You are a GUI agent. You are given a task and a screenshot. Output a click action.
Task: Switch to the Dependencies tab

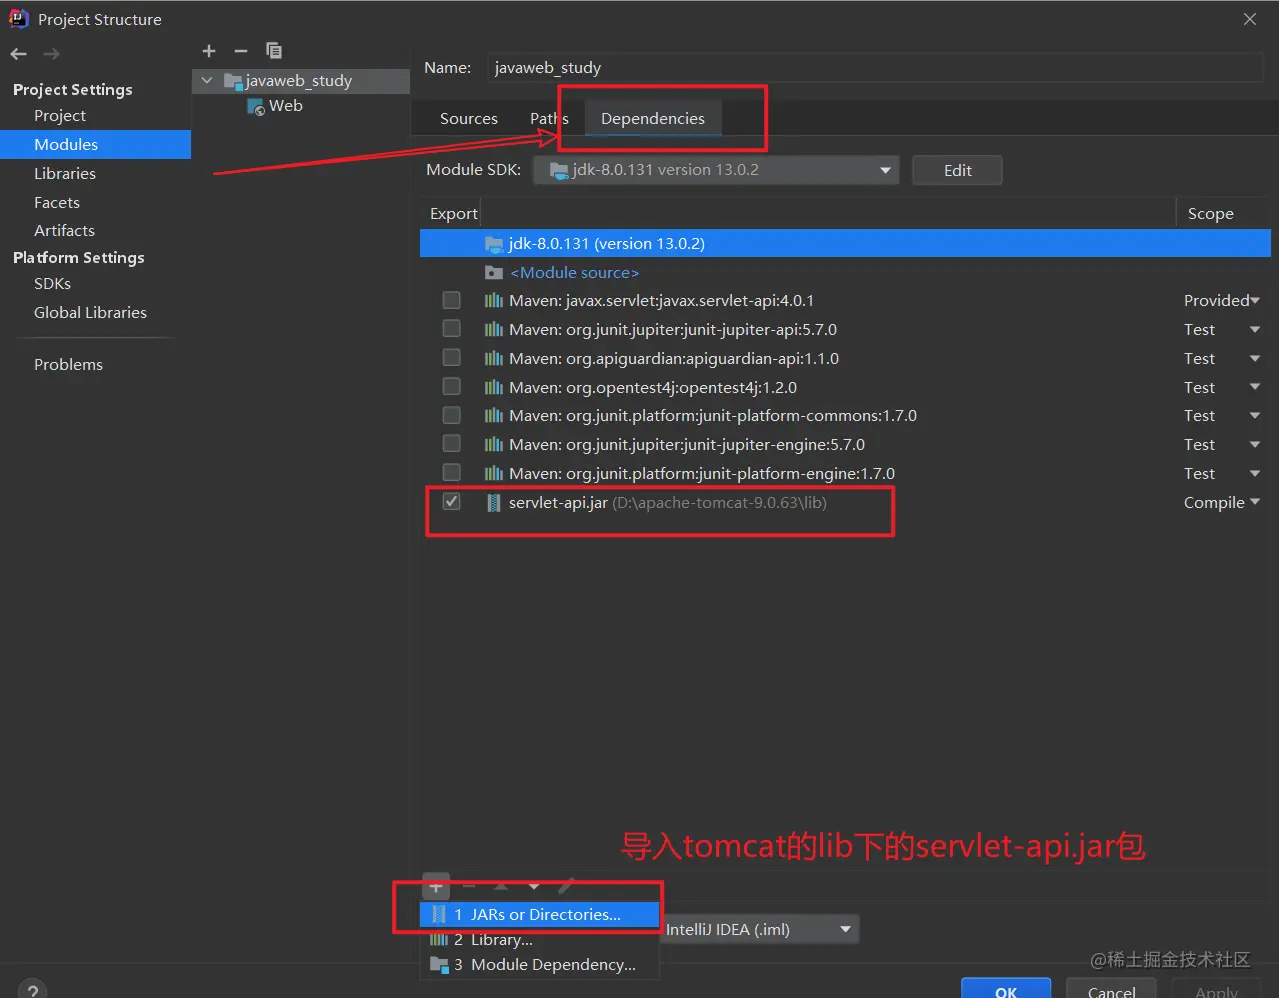pyautogui.click(x=653, y=118)
